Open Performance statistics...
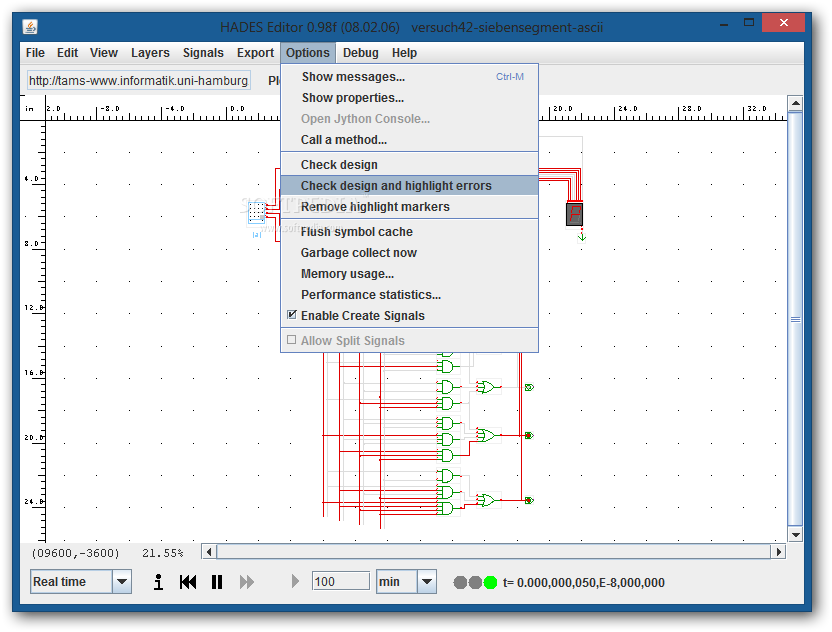 [409, 295]
